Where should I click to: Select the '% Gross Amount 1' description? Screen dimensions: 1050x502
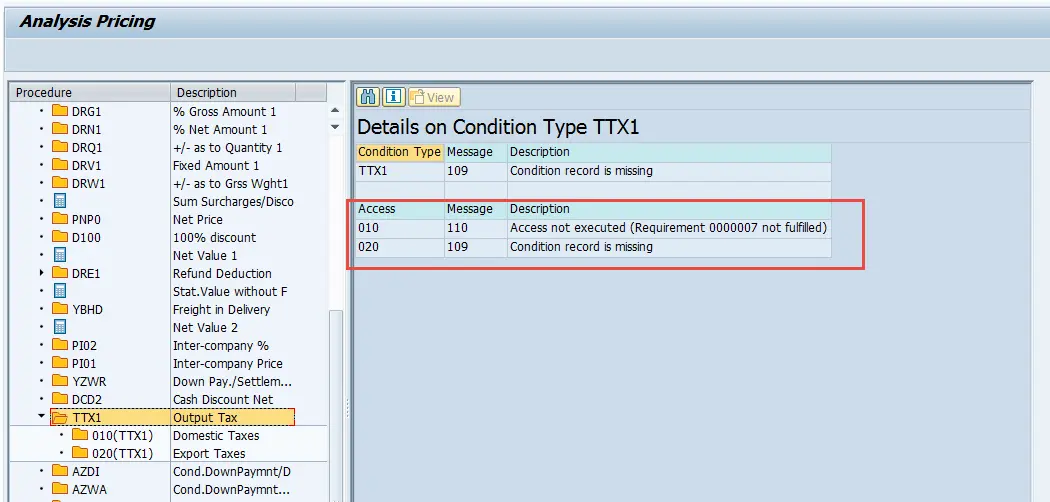click(x=224, y=111)
